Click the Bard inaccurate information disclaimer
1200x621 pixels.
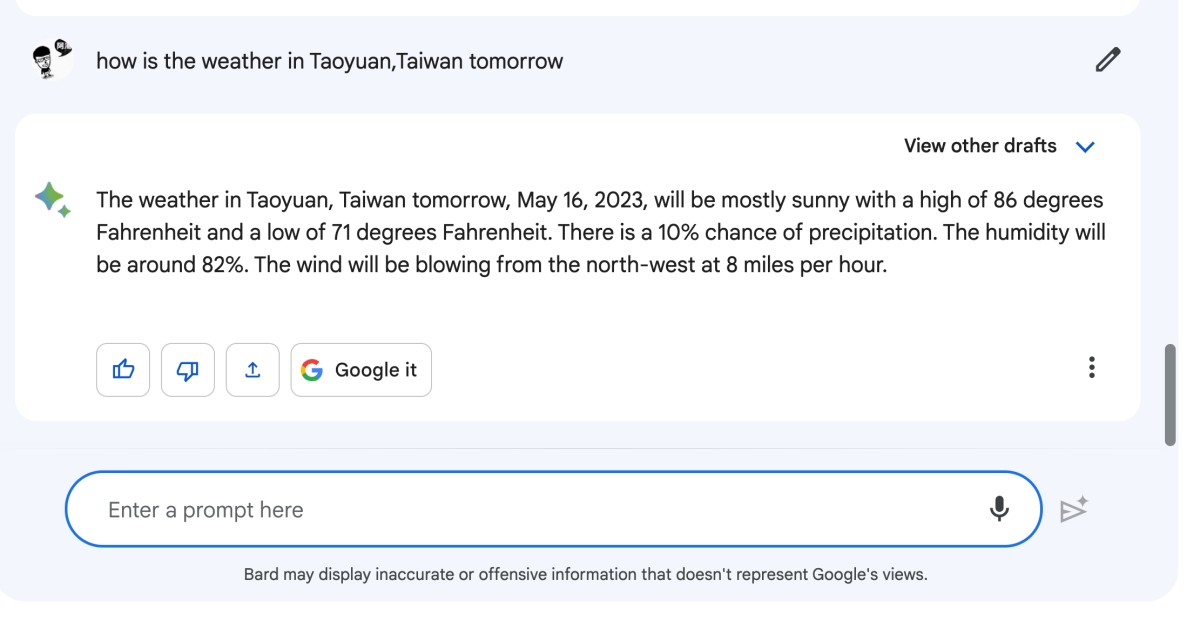[585, 574]
